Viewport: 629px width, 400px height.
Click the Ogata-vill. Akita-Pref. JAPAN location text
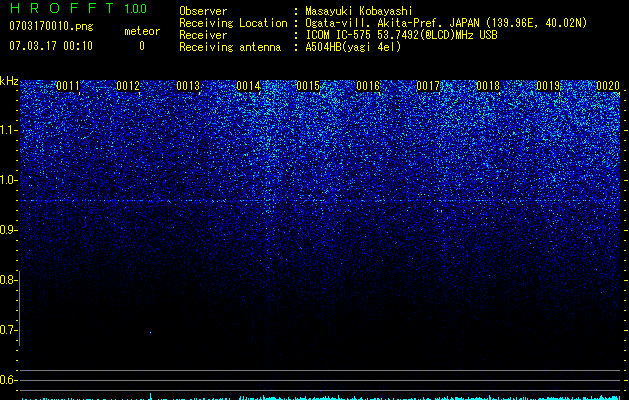point(446,23)
